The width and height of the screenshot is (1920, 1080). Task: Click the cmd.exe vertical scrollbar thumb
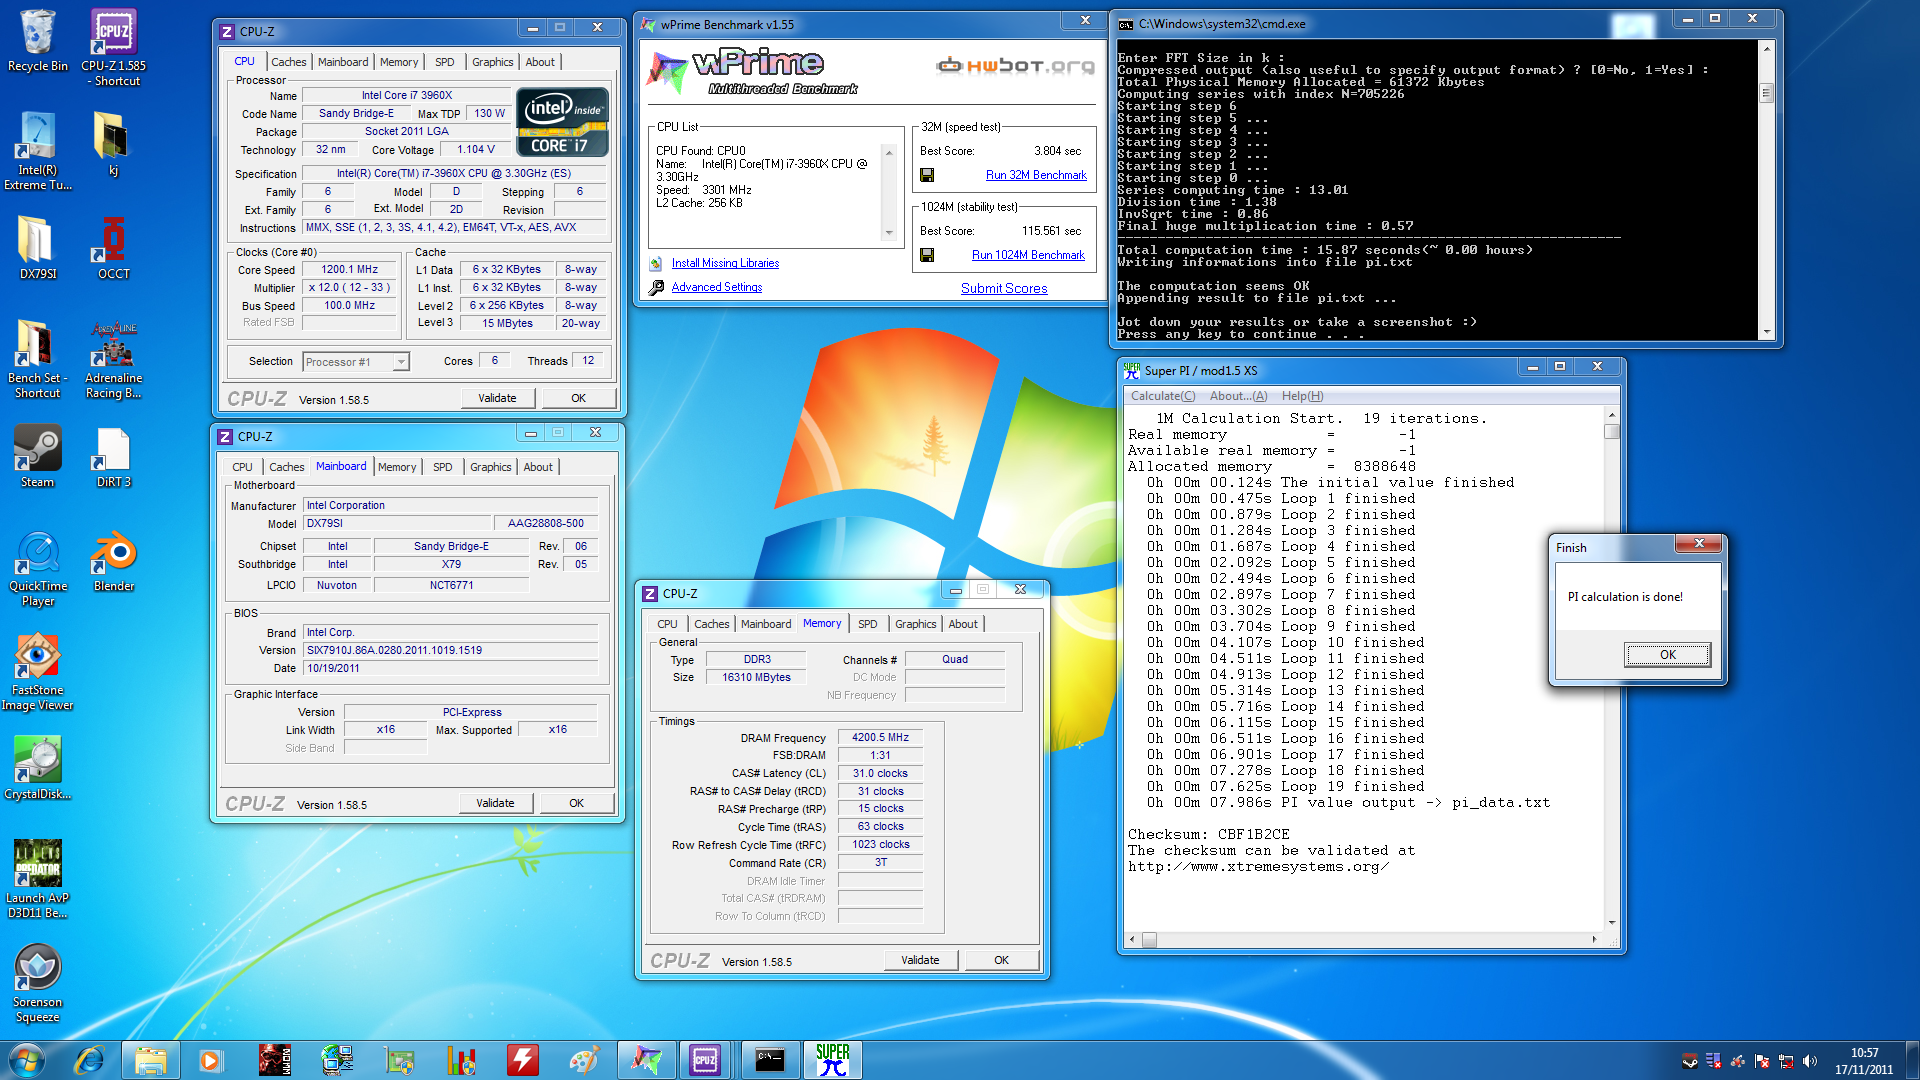1766,94
